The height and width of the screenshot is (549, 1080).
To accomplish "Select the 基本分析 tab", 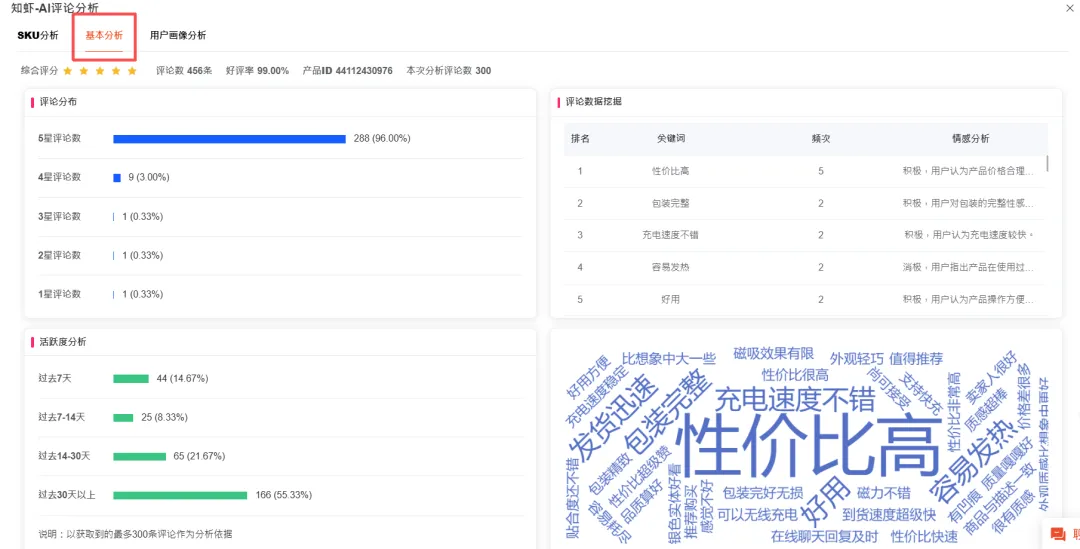I will coord(104,35).
